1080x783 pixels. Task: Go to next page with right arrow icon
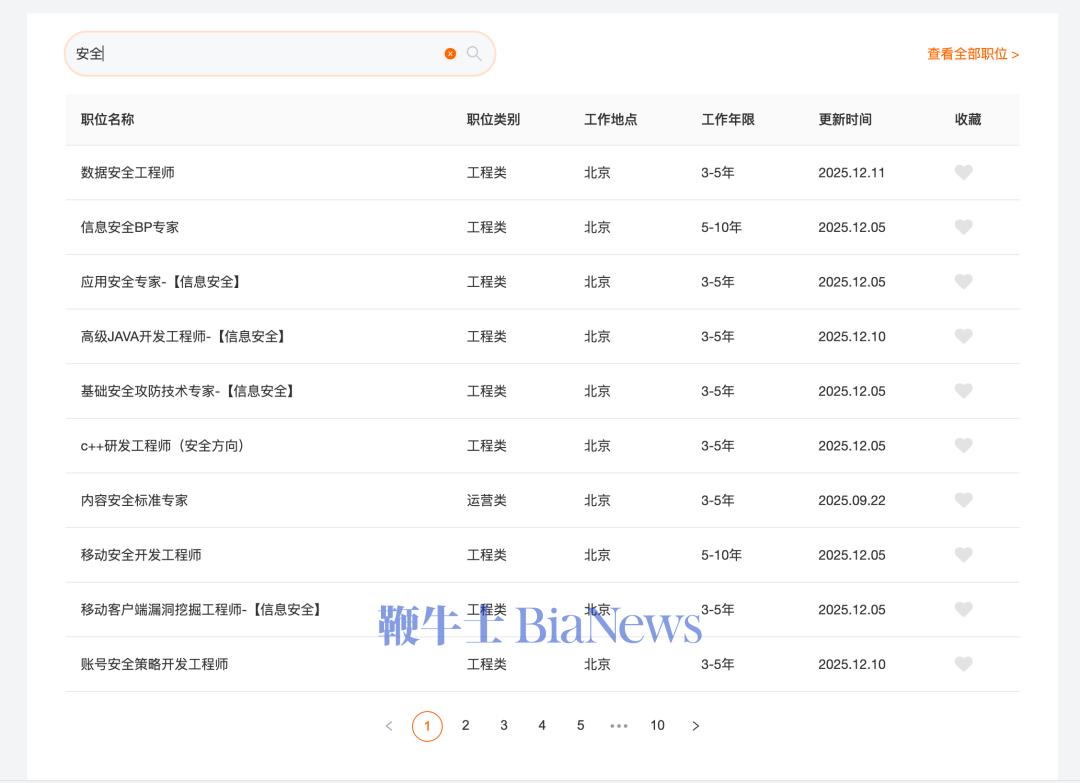pyautogui.click(x=696, y=726)
